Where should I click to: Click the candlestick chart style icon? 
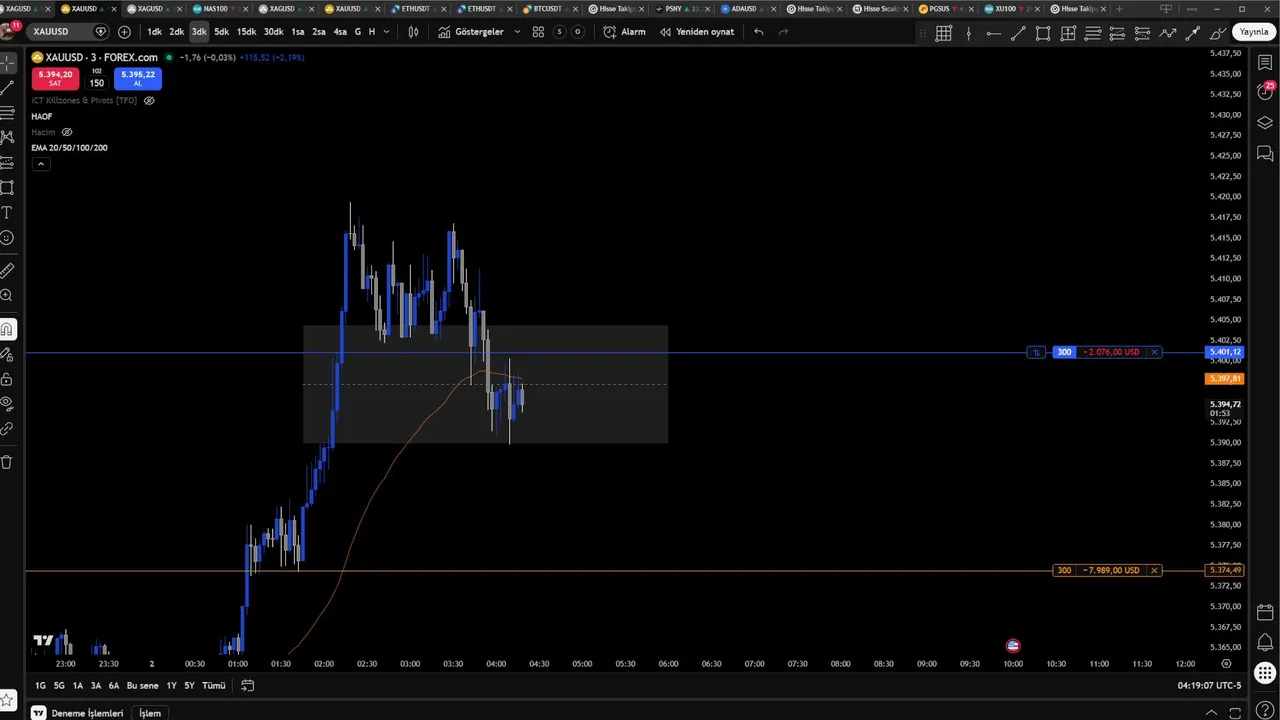(413, 32)
